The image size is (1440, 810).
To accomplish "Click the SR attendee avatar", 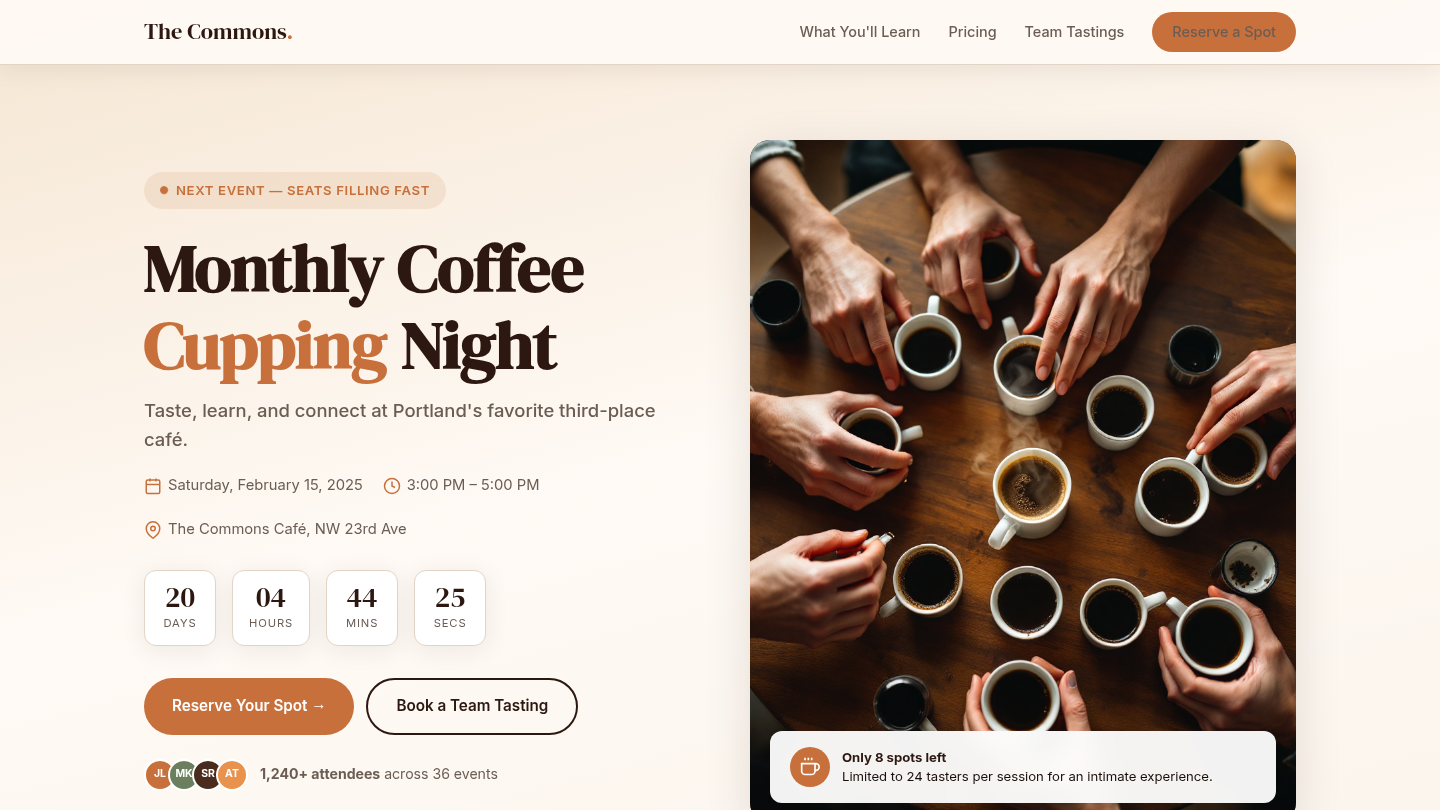I will (208, 774).
